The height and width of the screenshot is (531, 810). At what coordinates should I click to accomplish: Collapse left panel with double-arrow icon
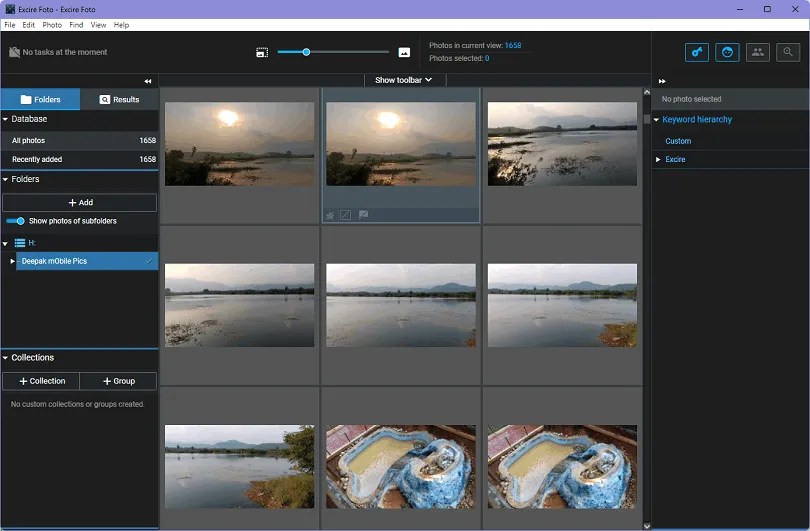(x=148, y=81)
